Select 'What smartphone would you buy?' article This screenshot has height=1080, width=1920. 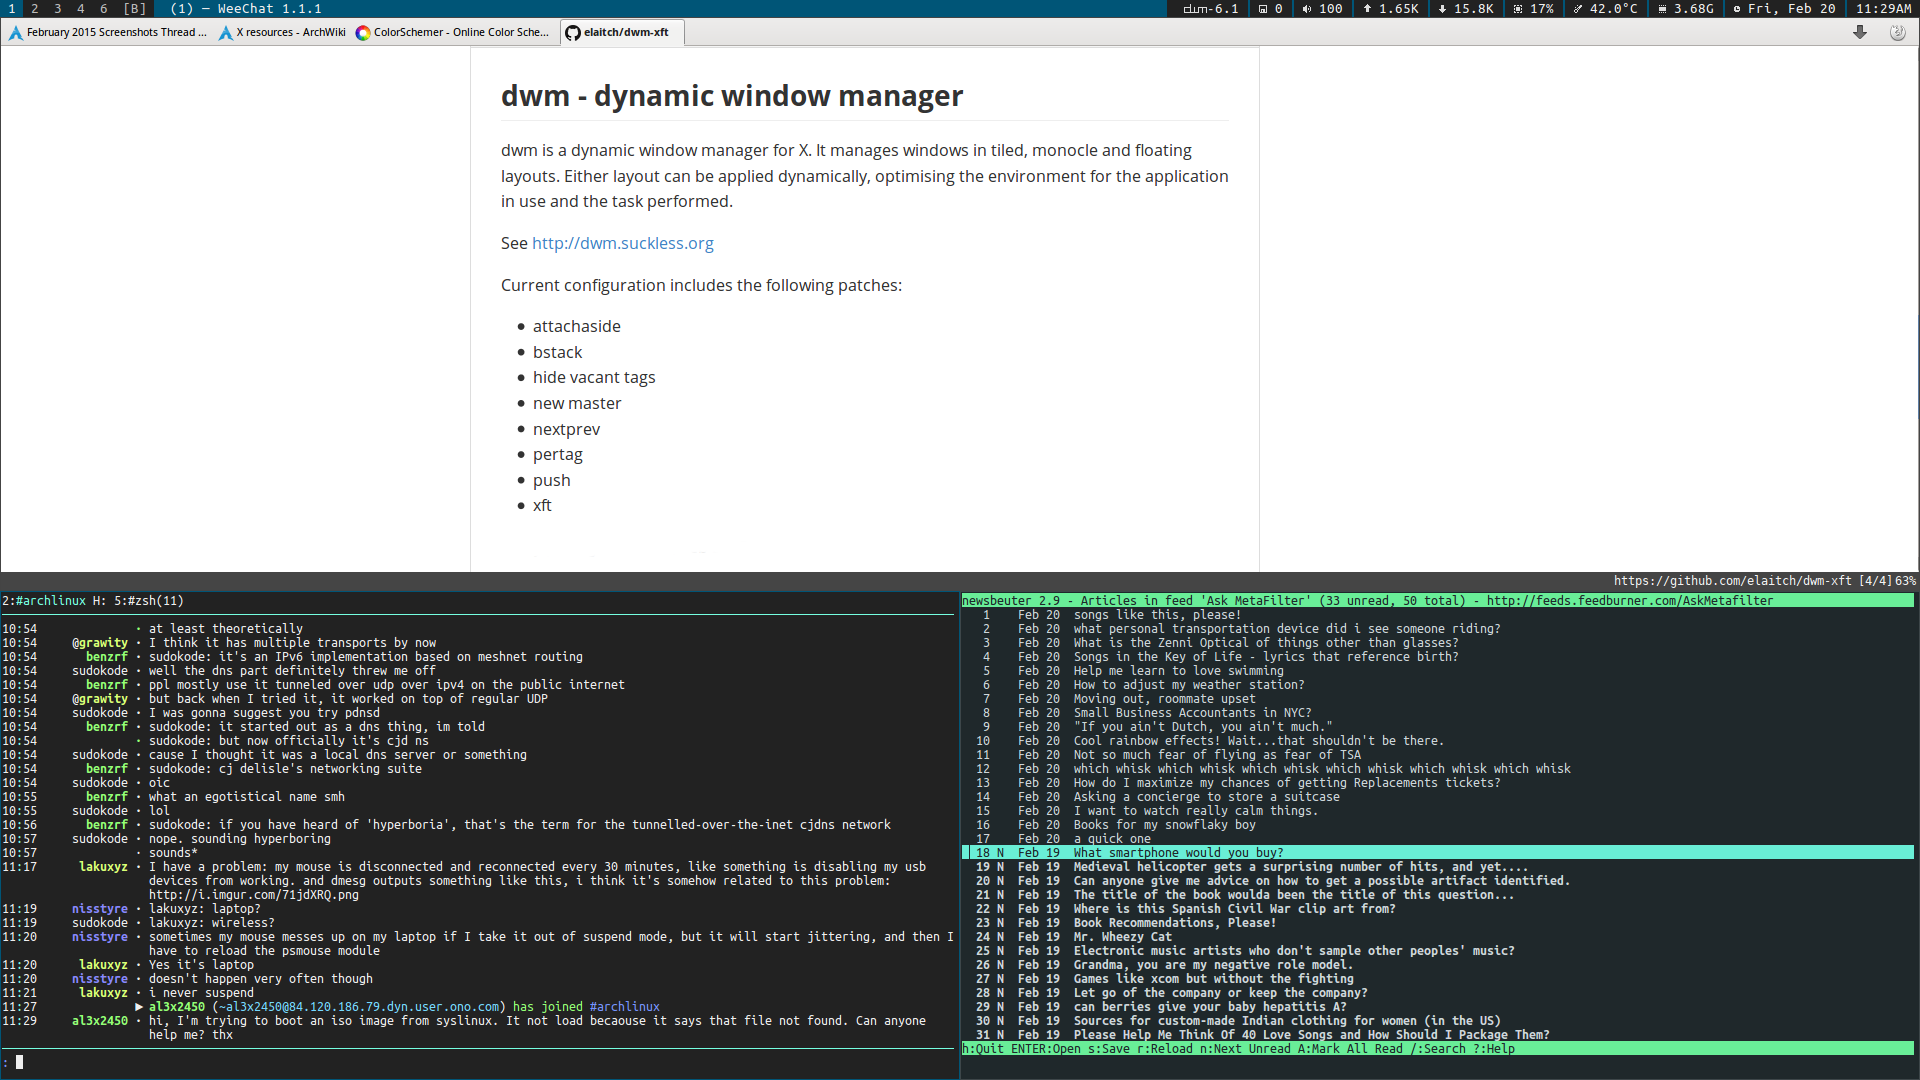click(x=1178, y=853)
